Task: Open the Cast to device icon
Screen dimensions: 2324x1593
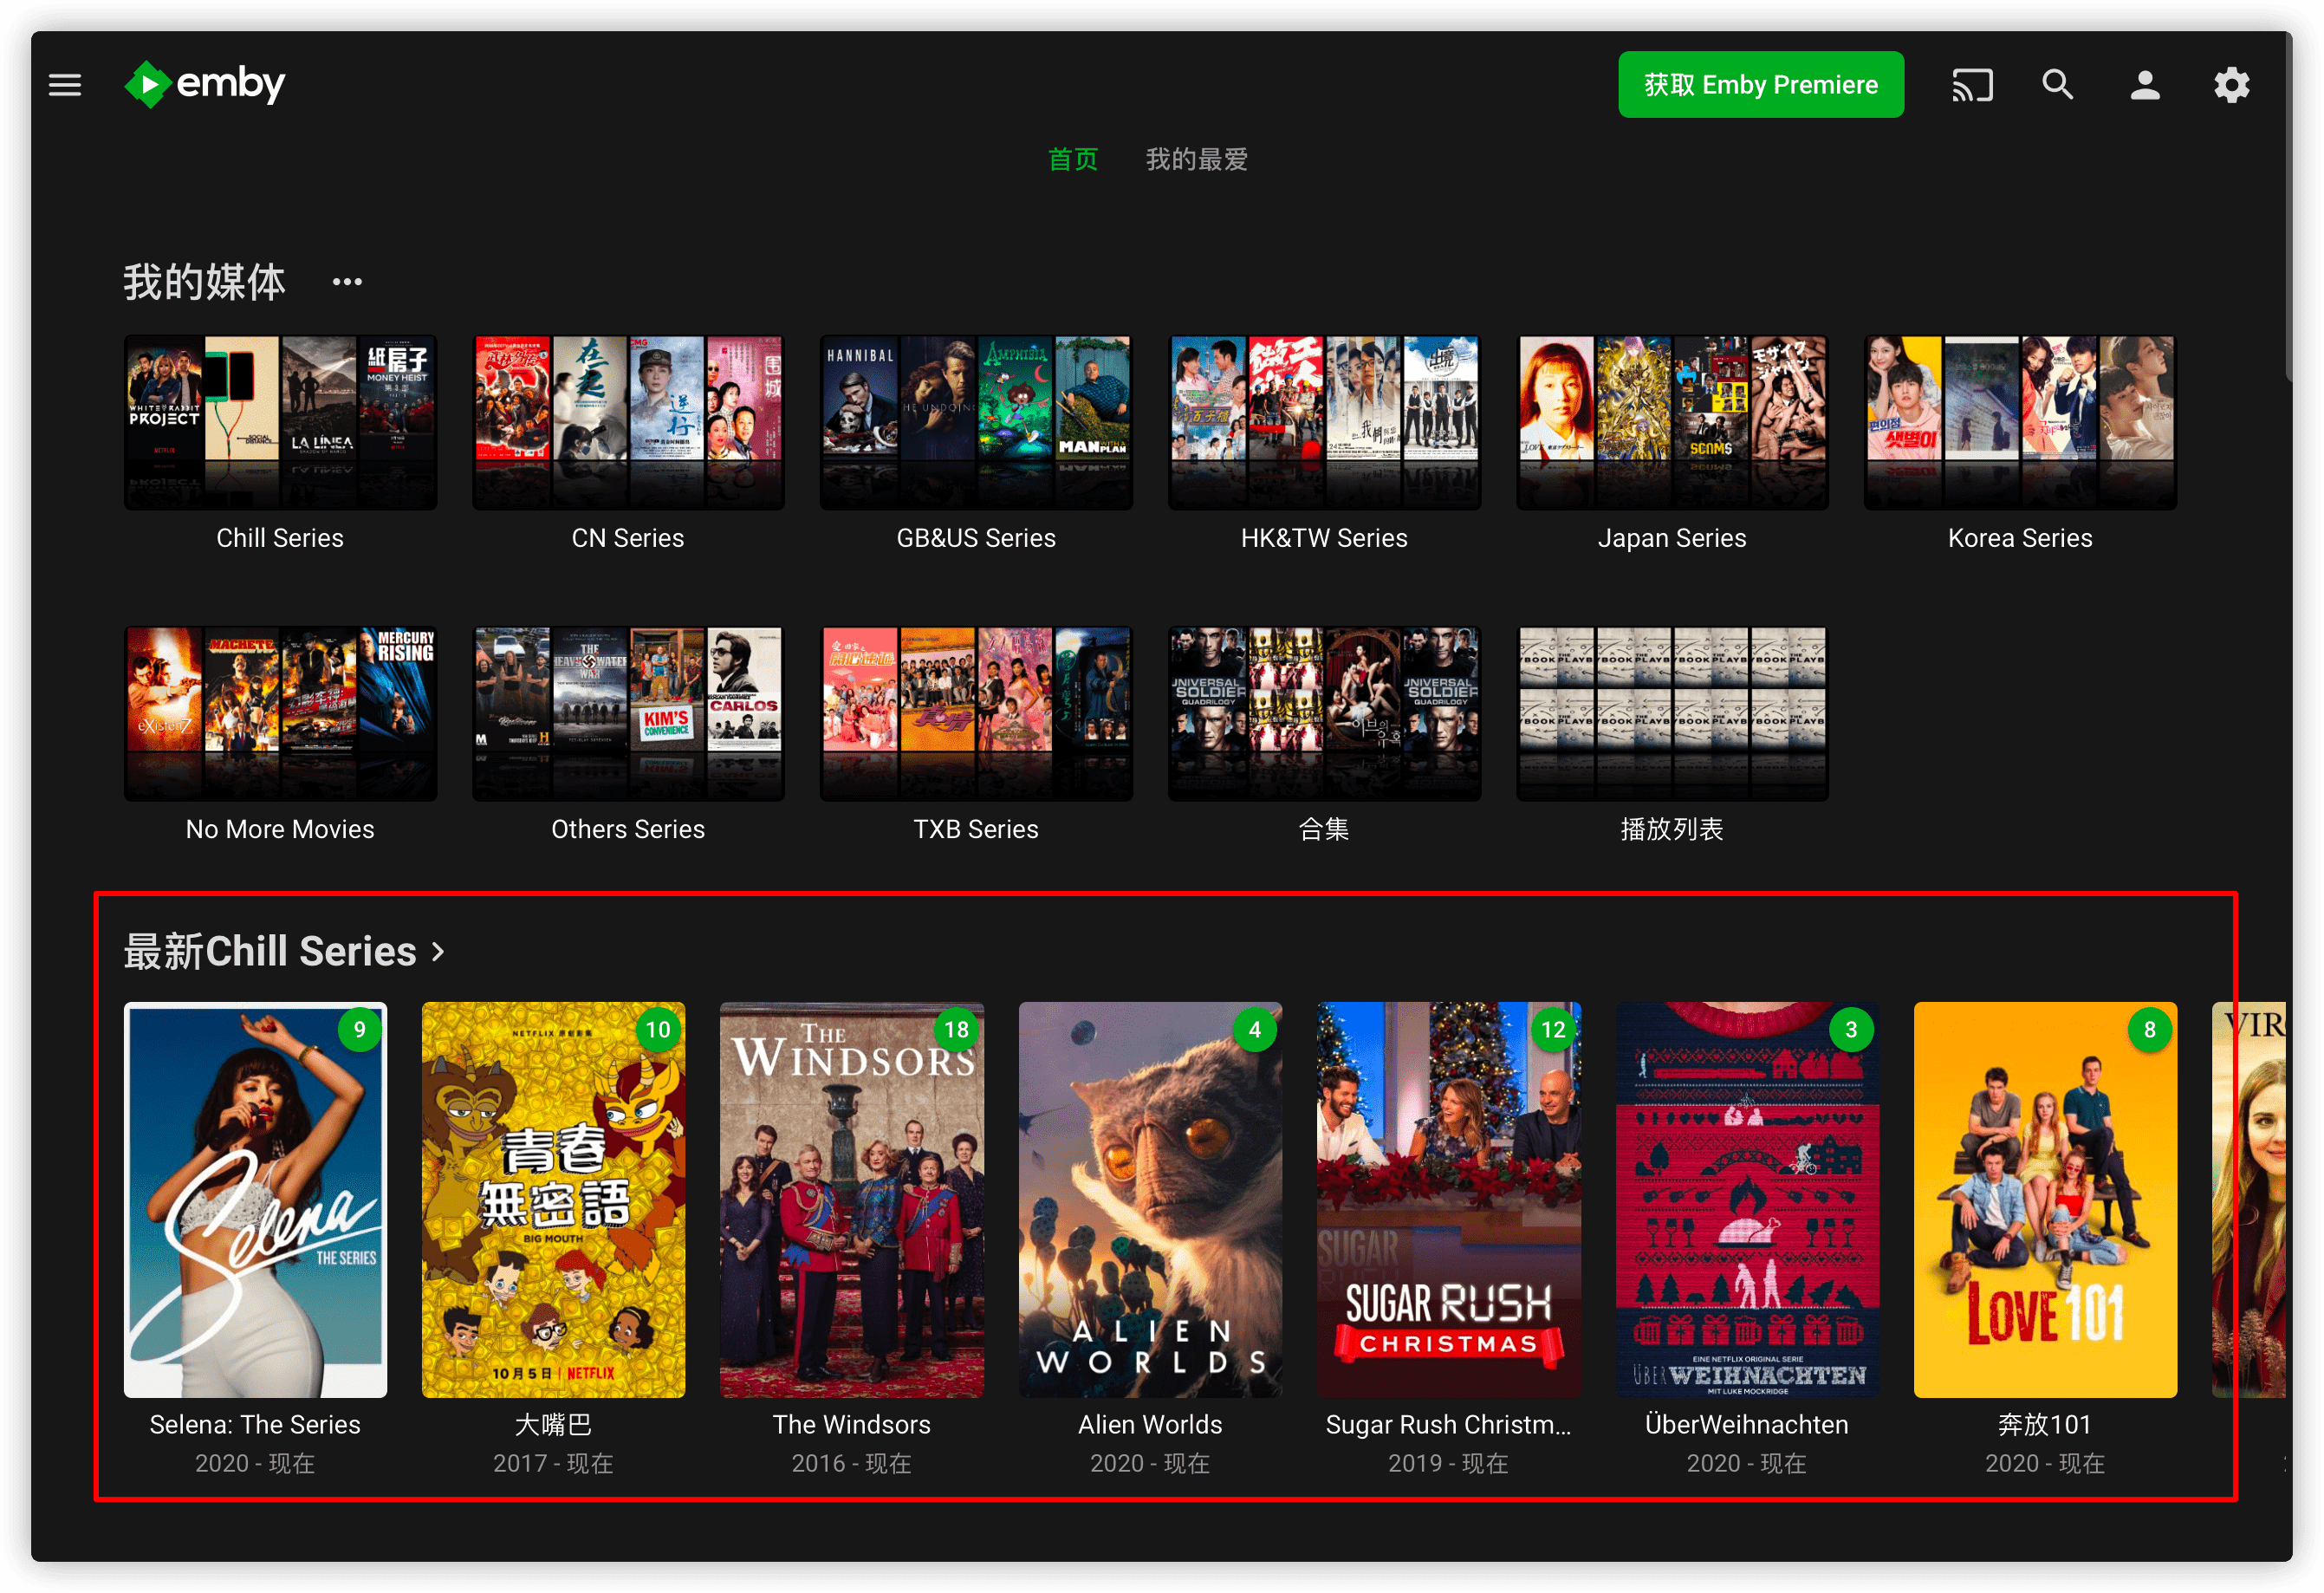Action: click(x=1972, y=85)
